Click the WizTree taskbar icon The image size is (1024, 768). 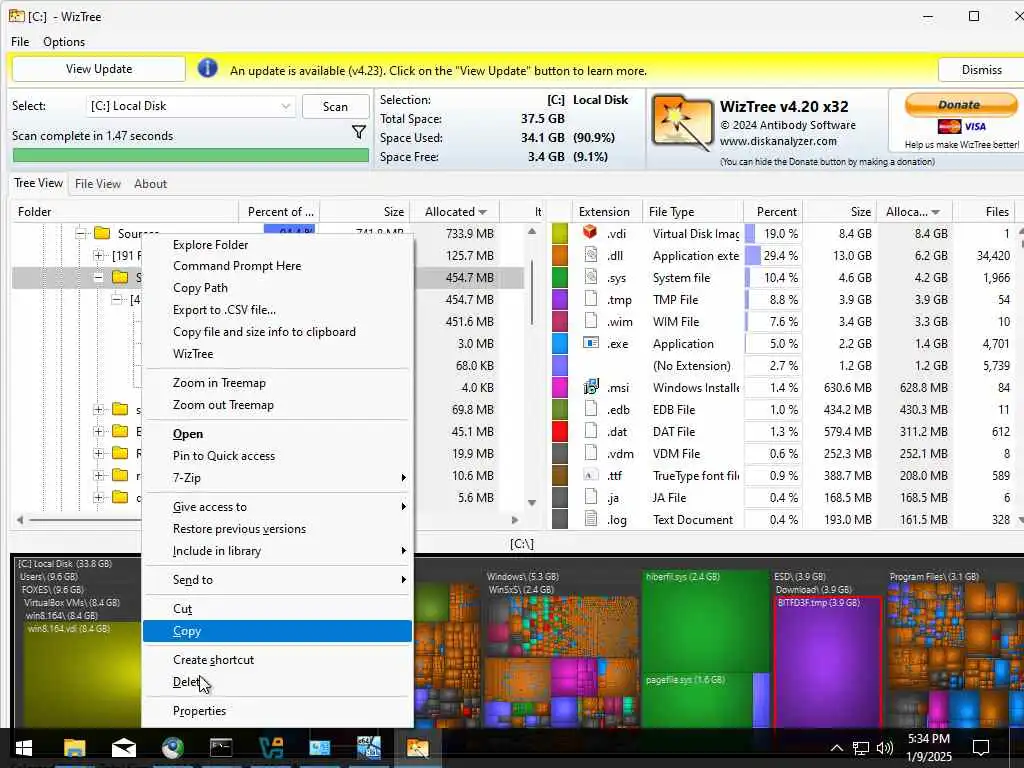(x=417, y=748)
